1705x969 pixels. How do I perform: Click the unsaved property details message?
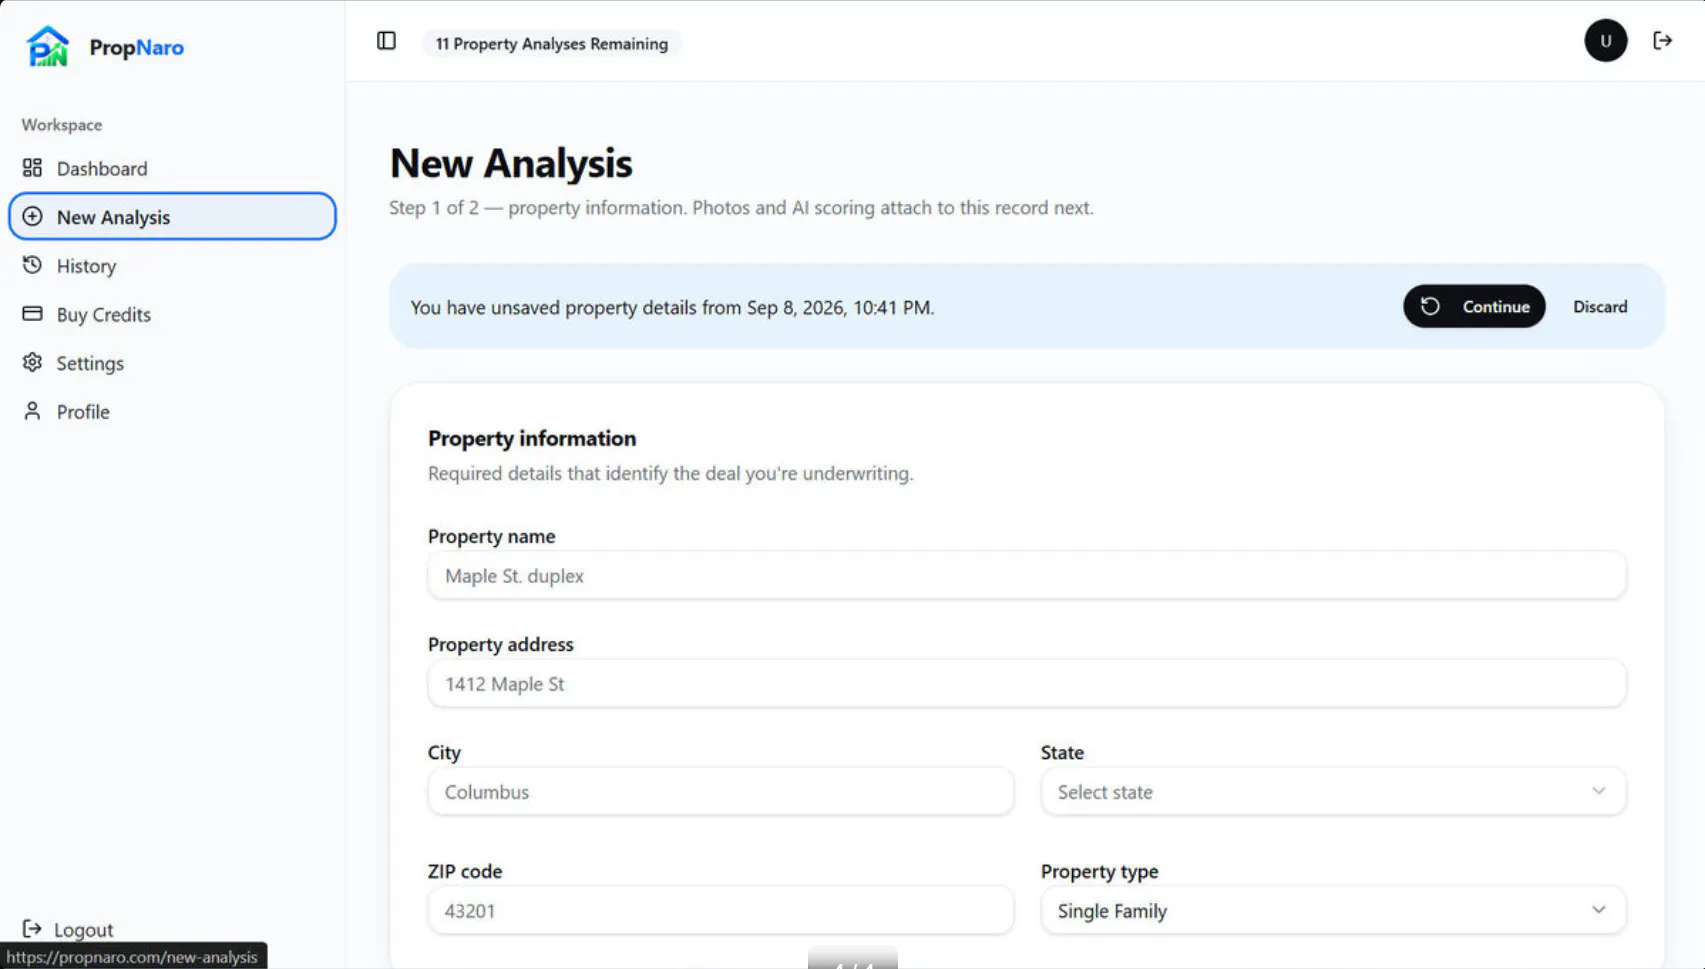672,308
